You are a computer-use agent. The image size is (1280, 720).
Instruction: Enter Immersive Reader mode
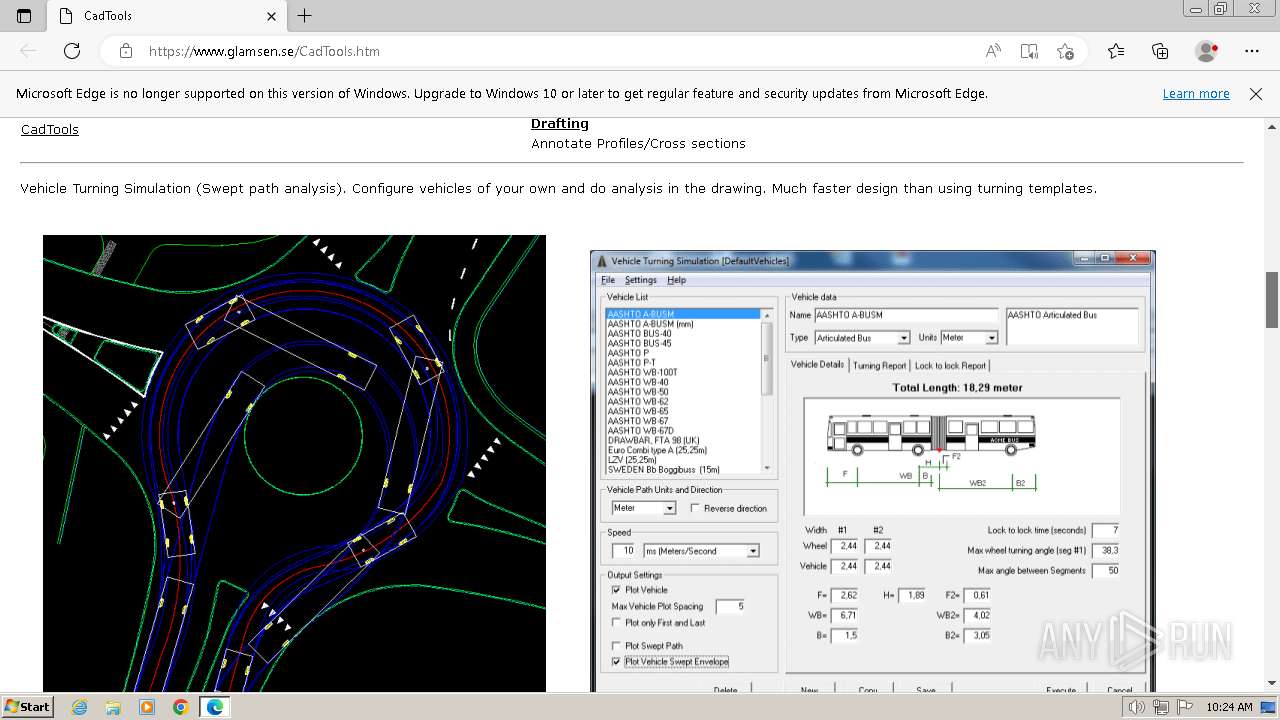pyautogui.click(x=1029, y=51)
